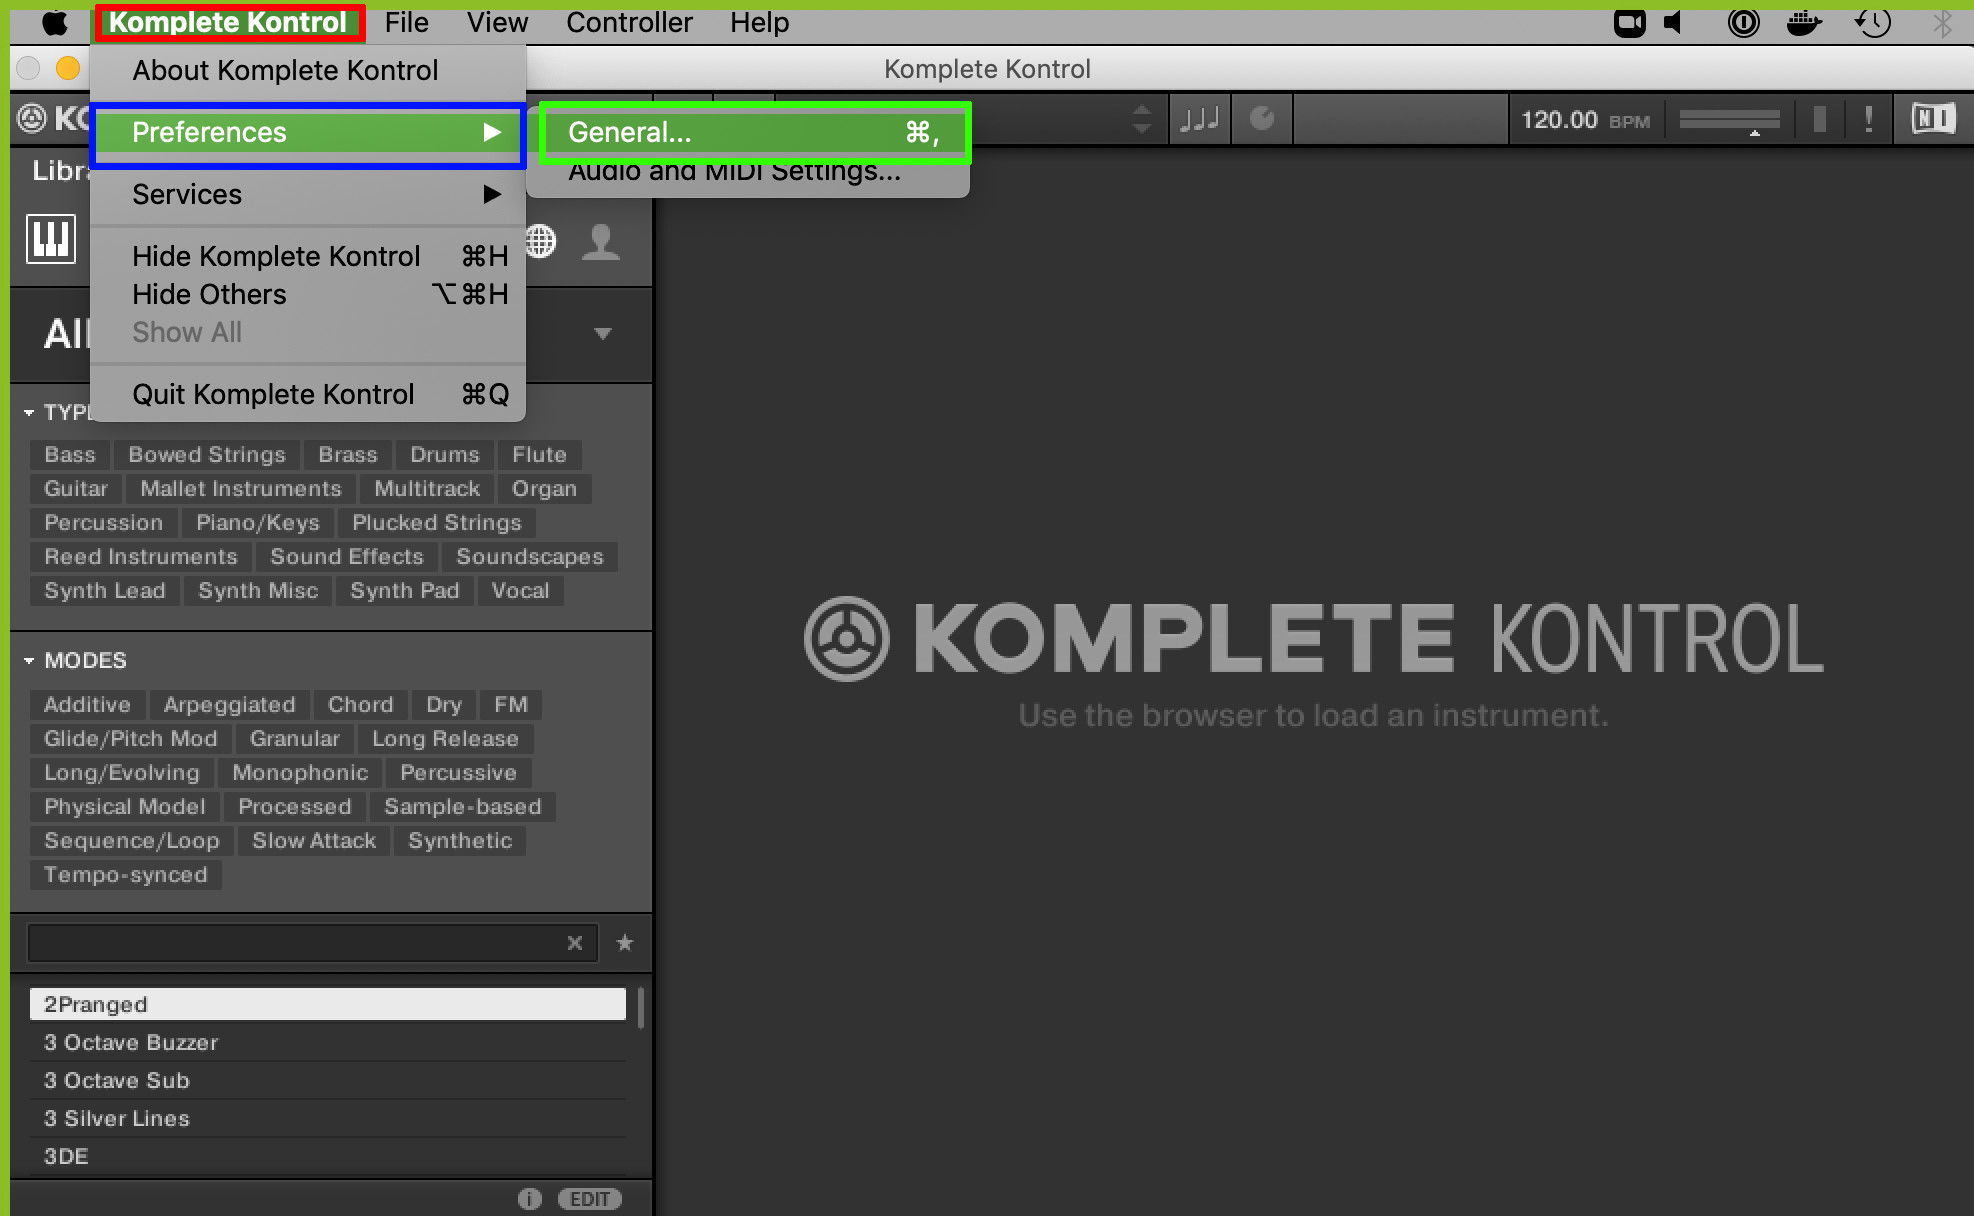
Task: Open the info icon beside EDIT
Action: (530, 1198)
